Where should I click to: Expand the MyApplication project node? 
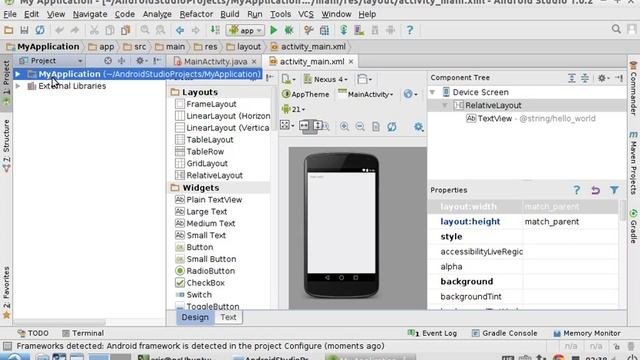(18, 74)
